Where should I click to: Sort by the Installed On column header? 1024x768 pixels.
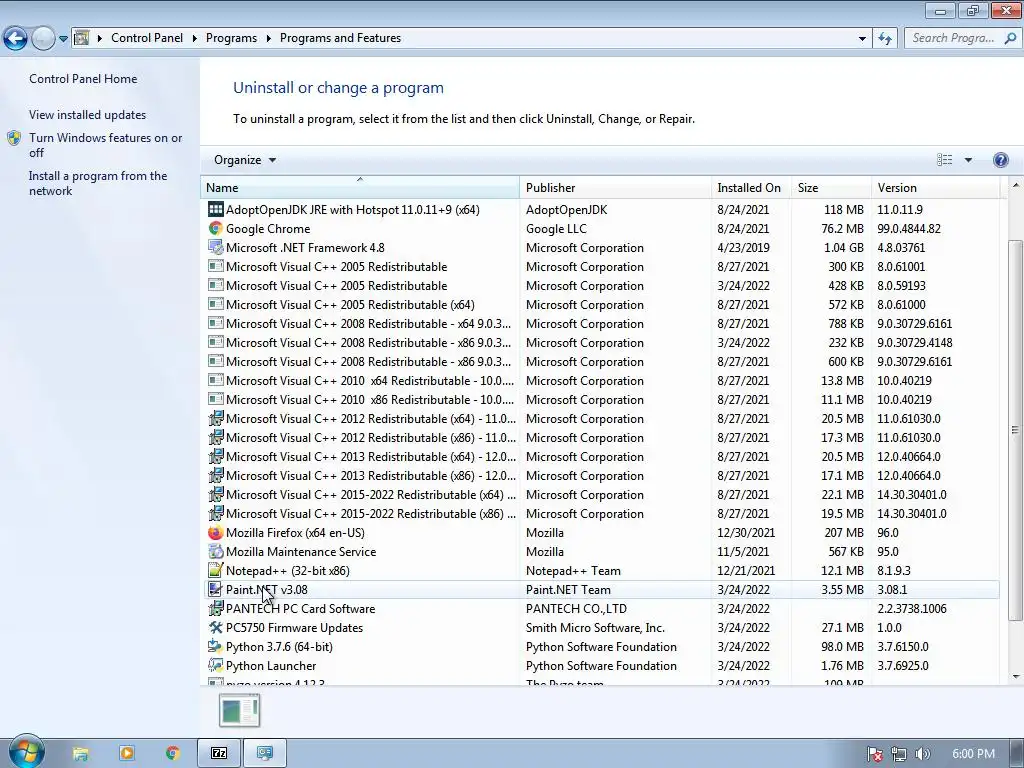click(751, 187)
